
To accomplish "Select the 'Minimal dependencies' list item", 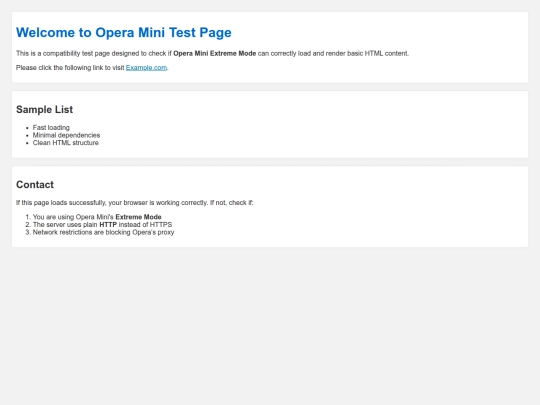I will coord(66,135).
